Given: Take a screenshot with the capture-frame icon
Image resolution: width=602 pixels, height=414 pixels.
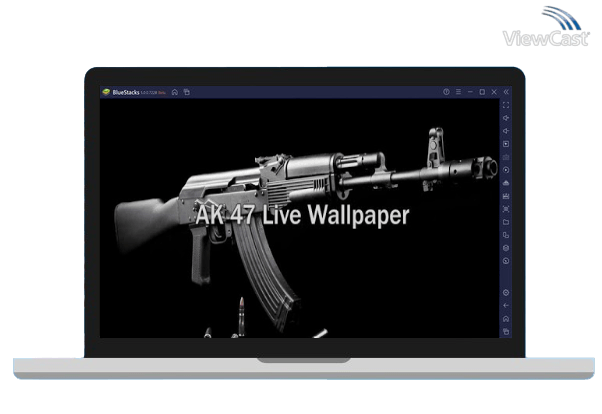Looking at the screenshot, I should pos(506,209).
